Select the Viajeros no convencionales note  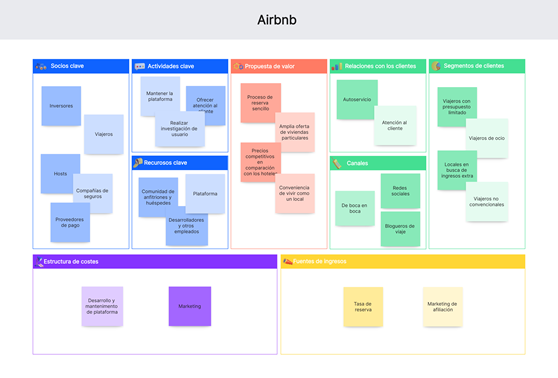487,202
